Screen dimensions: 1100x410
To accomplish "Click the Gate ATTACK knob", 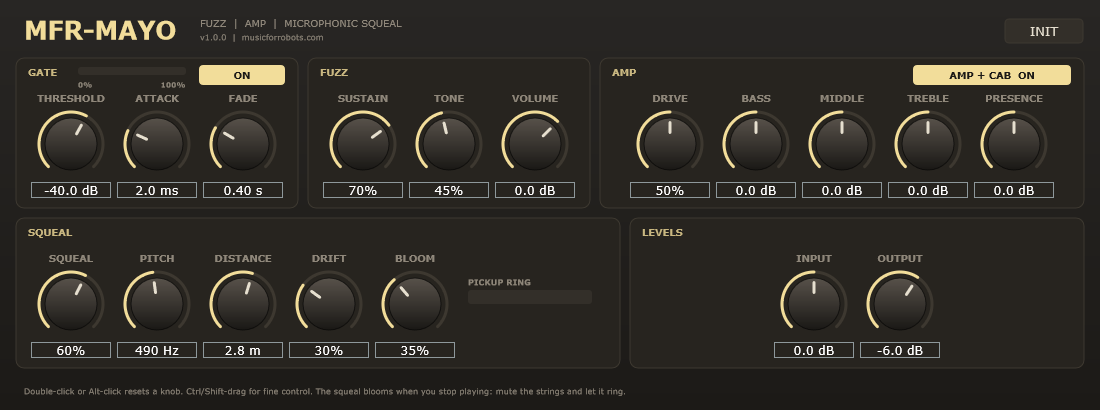I will [157, 143].
